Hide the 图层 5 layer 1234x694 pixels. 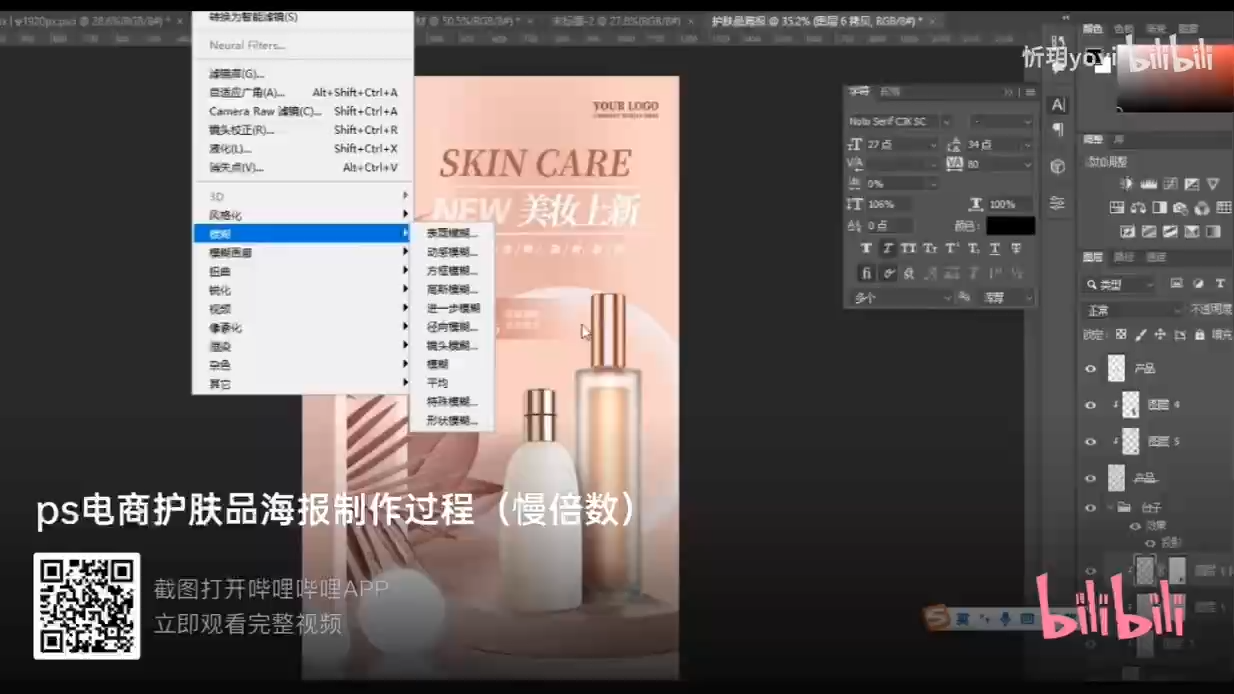point(1089,441)
